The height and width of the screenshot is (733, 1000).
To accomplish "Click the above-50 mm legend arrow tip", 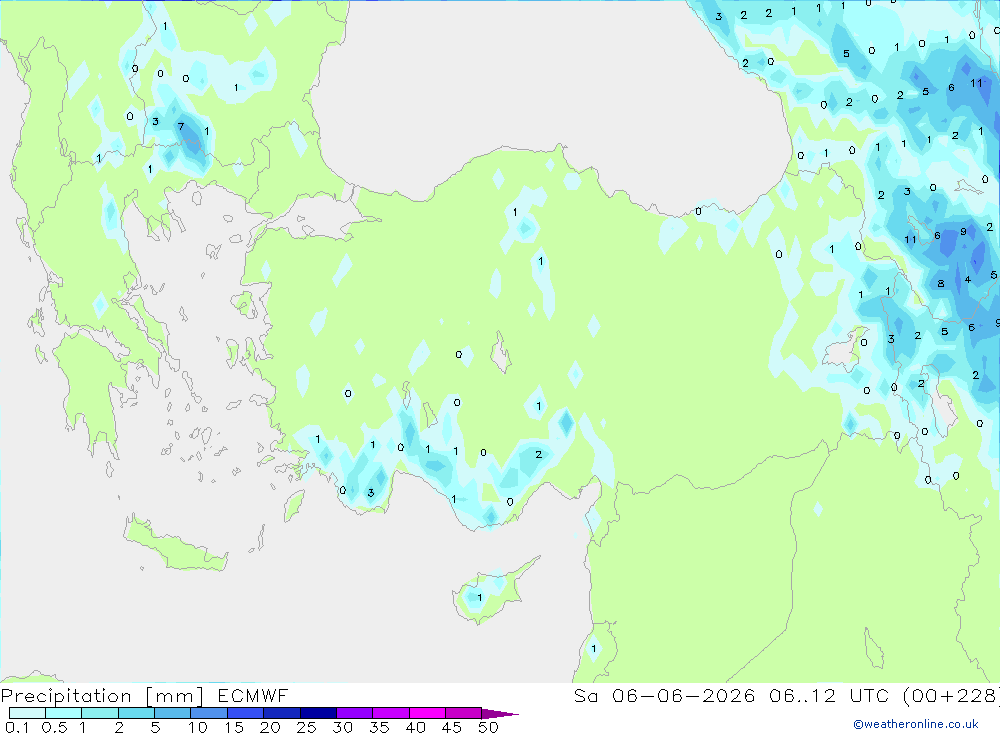I will click(x=499, y=714).
